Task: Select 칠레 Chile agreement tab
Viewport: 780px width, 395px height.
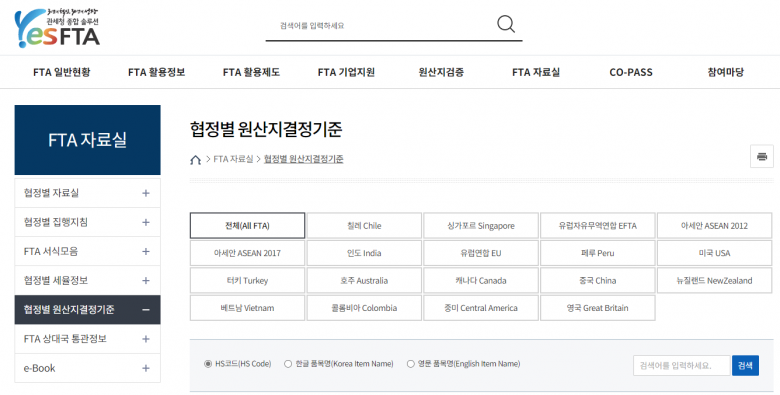Action: point(364,225)
